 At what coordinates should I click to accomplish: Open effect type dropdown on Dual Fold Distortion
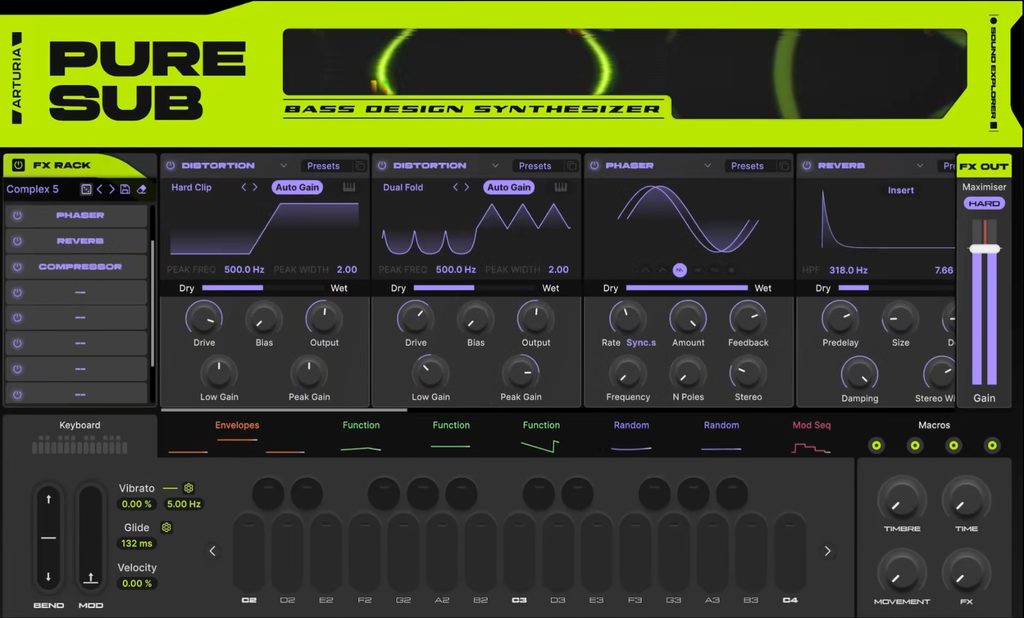495,166
